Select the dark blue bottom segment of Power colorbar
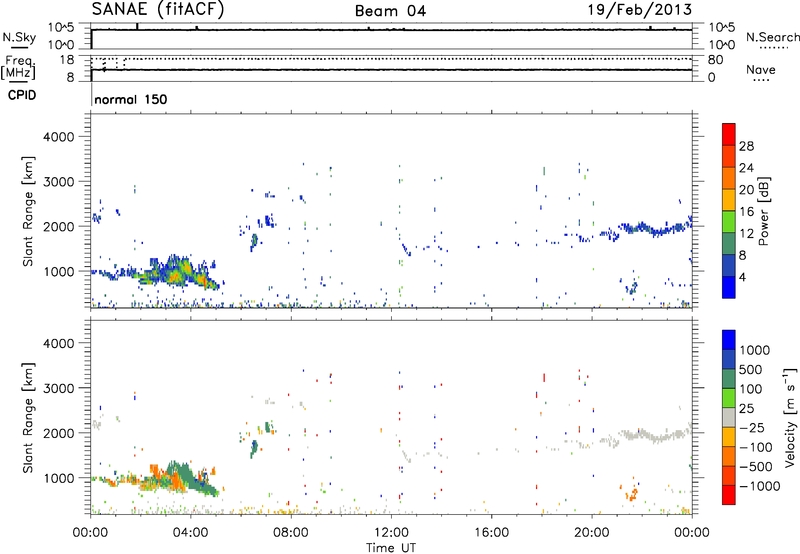Viewport: 800px width, 554px height. 729,287
